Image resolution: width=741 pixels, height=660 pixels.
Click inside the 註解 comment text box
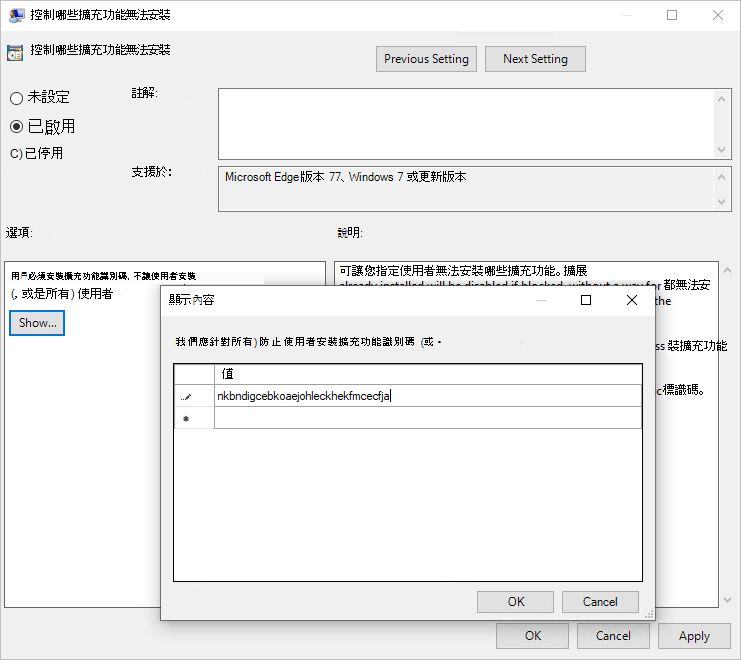pos(467,124)
